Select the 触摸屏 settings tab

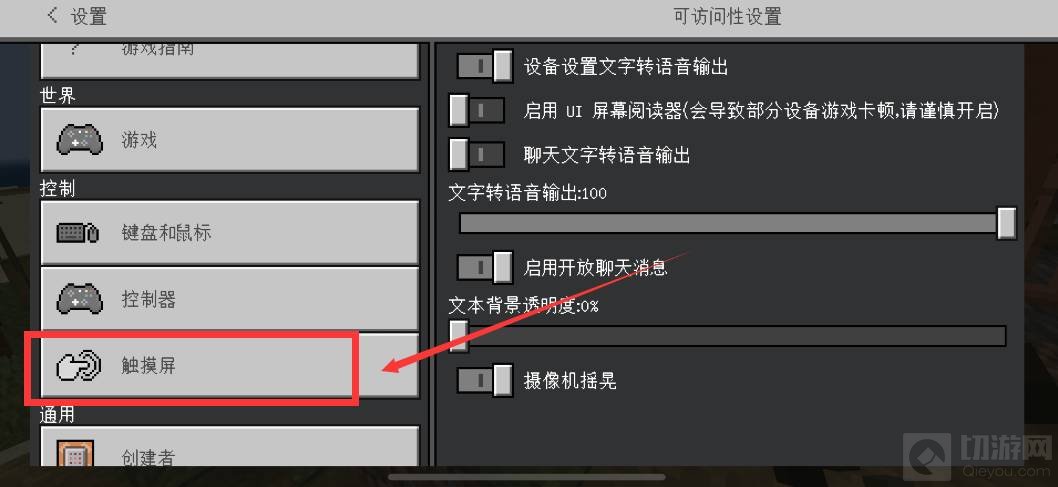(230, 365)
